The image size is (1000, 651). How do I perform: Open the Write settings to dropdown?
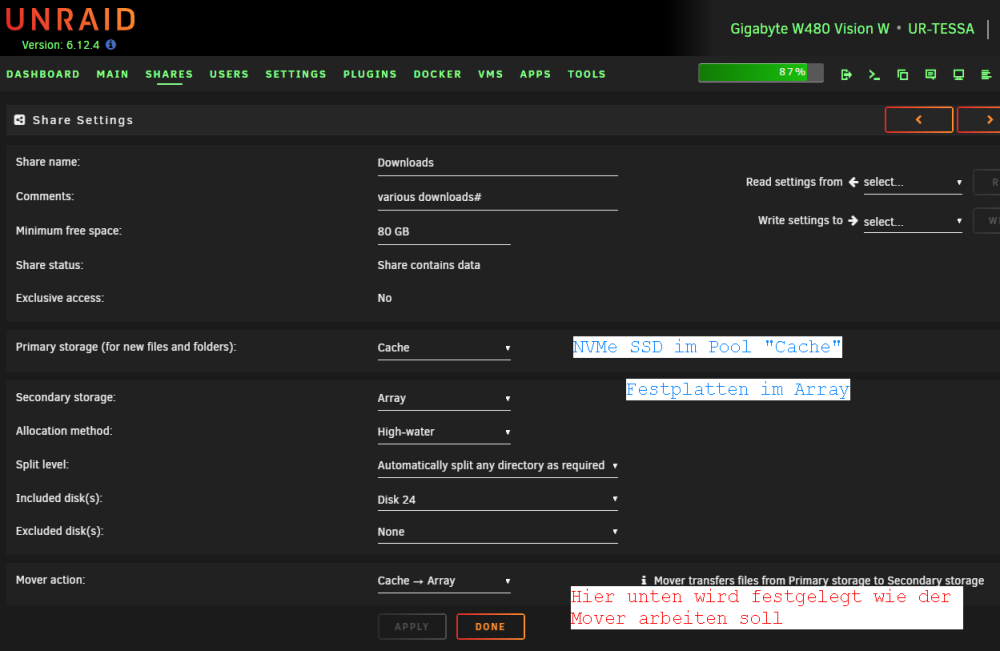pos(913,222)
